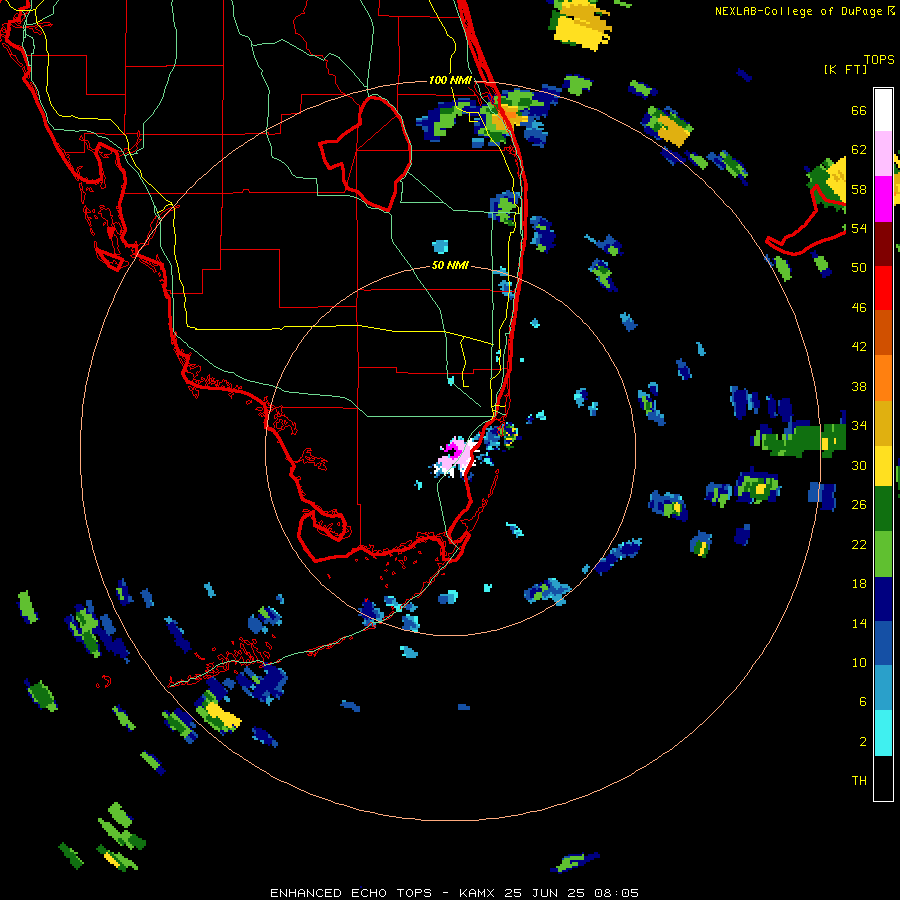900x900 pixels.
Task: Click the "66" legend value
Action: (x=859, y=111)
